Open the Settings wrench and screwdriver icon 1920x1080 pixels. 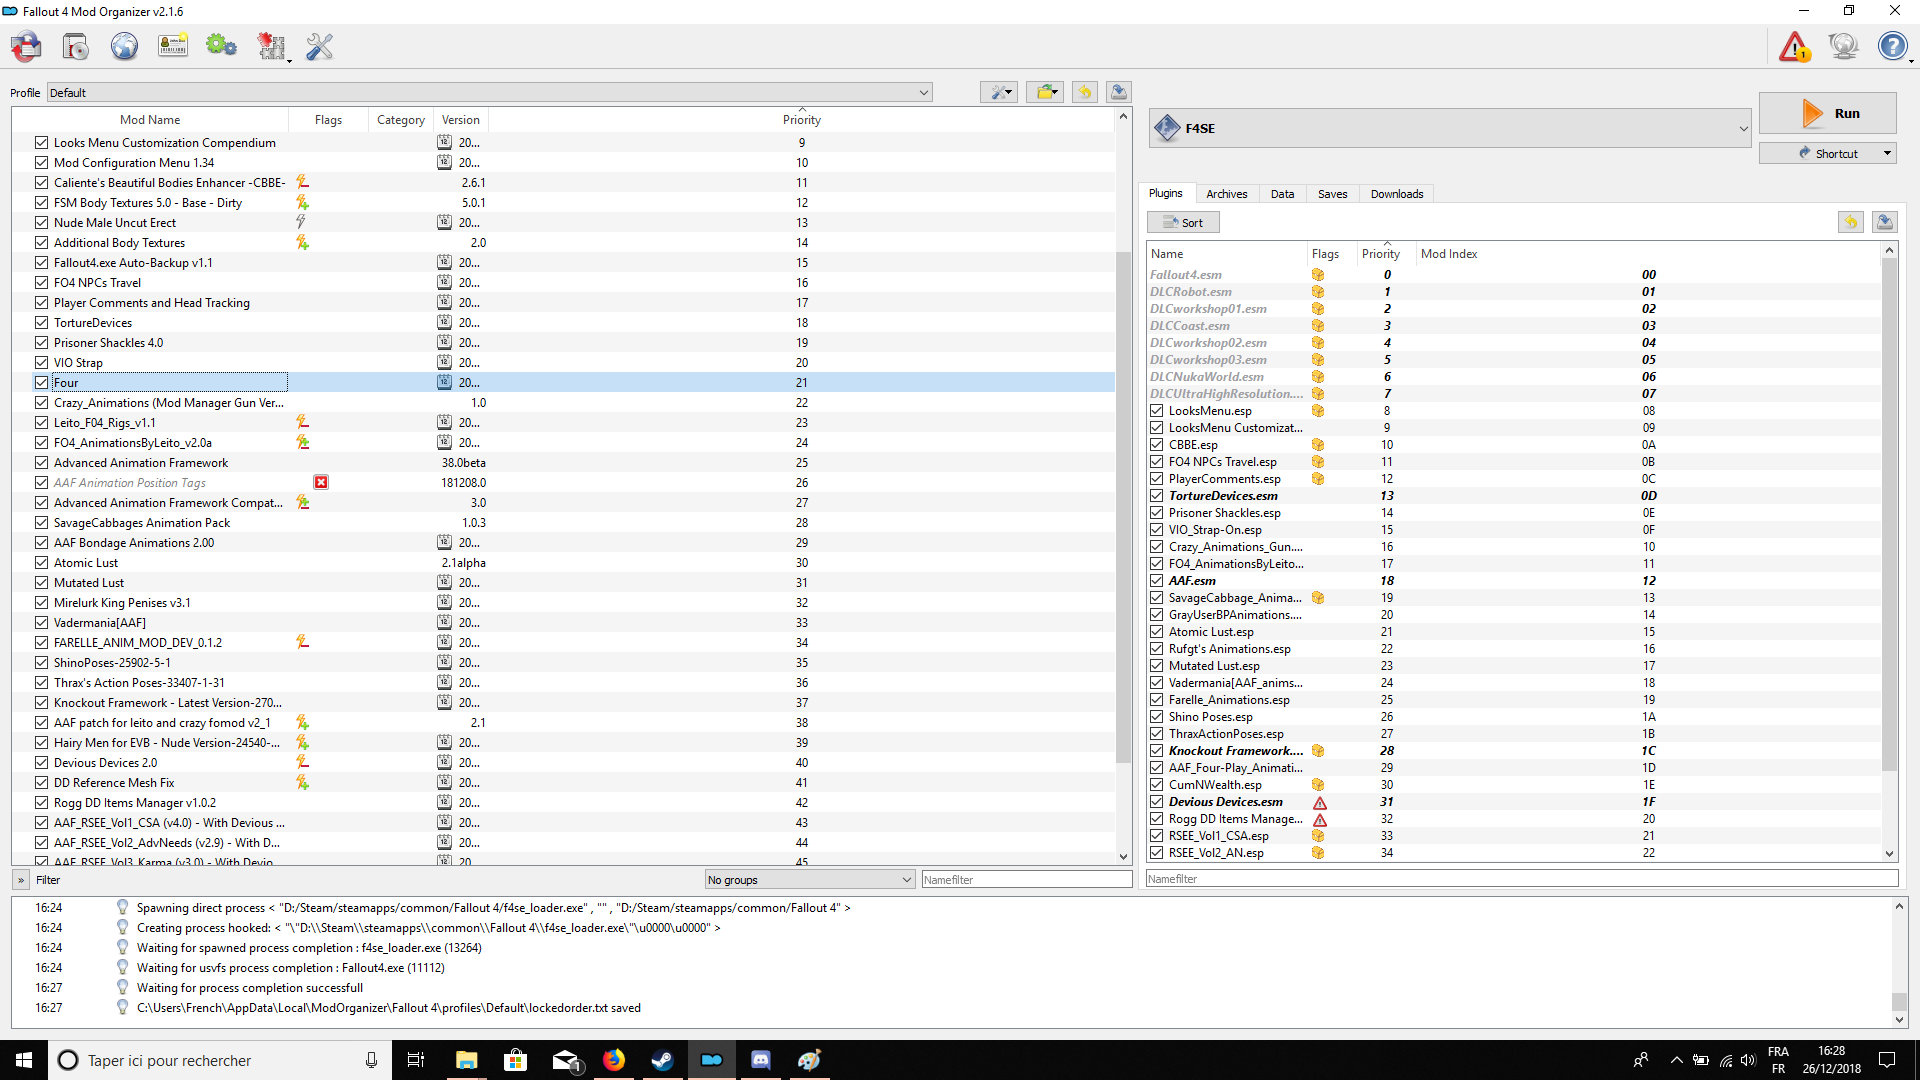tap(319, 46)
